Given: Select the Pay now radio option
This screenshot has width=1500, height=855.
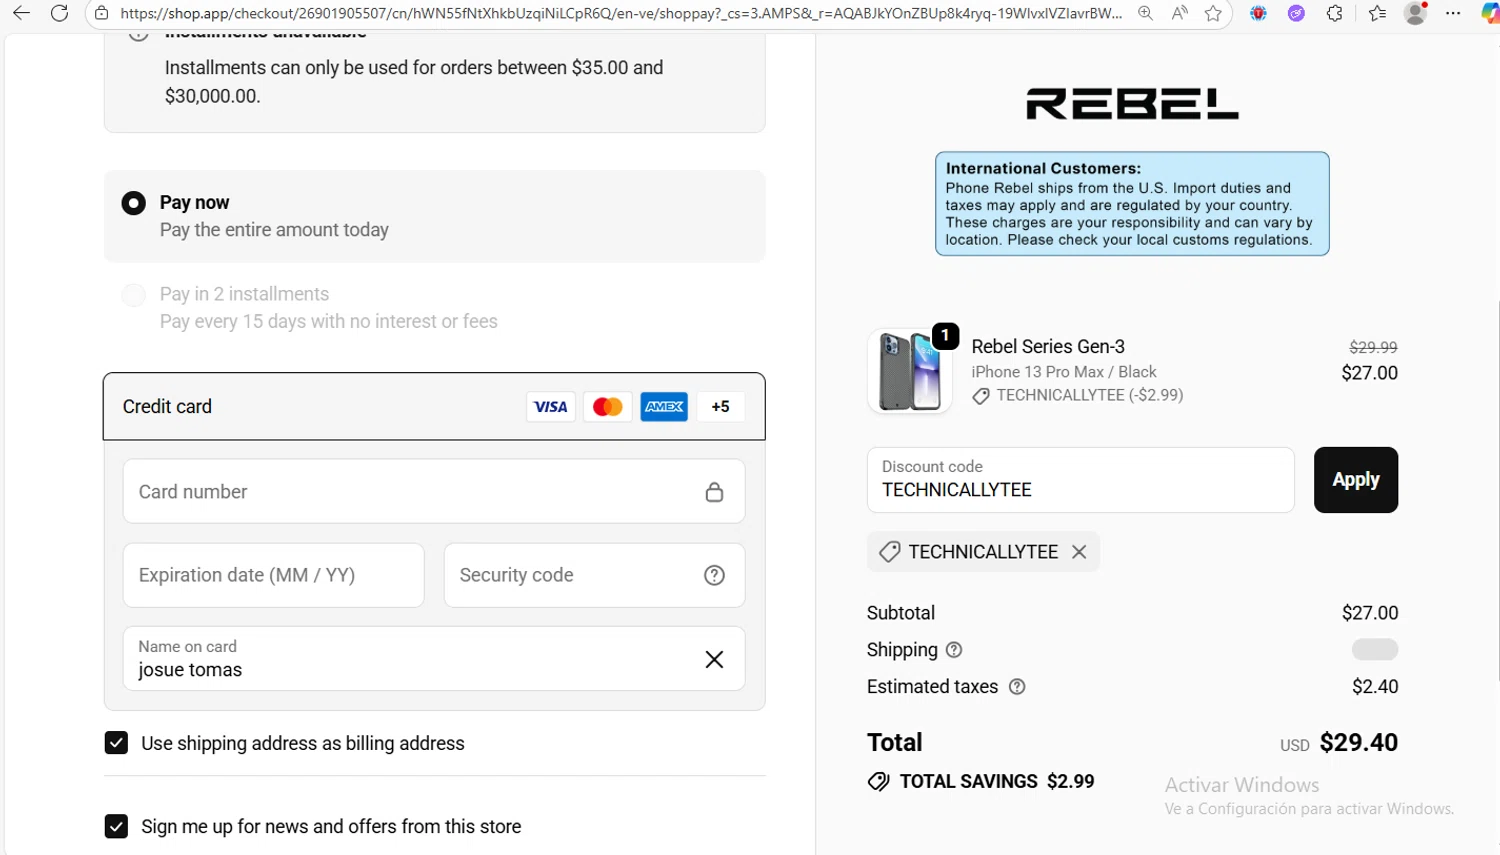Looking at the screenshot, I should pyautogui.click(x=133, y=203).
